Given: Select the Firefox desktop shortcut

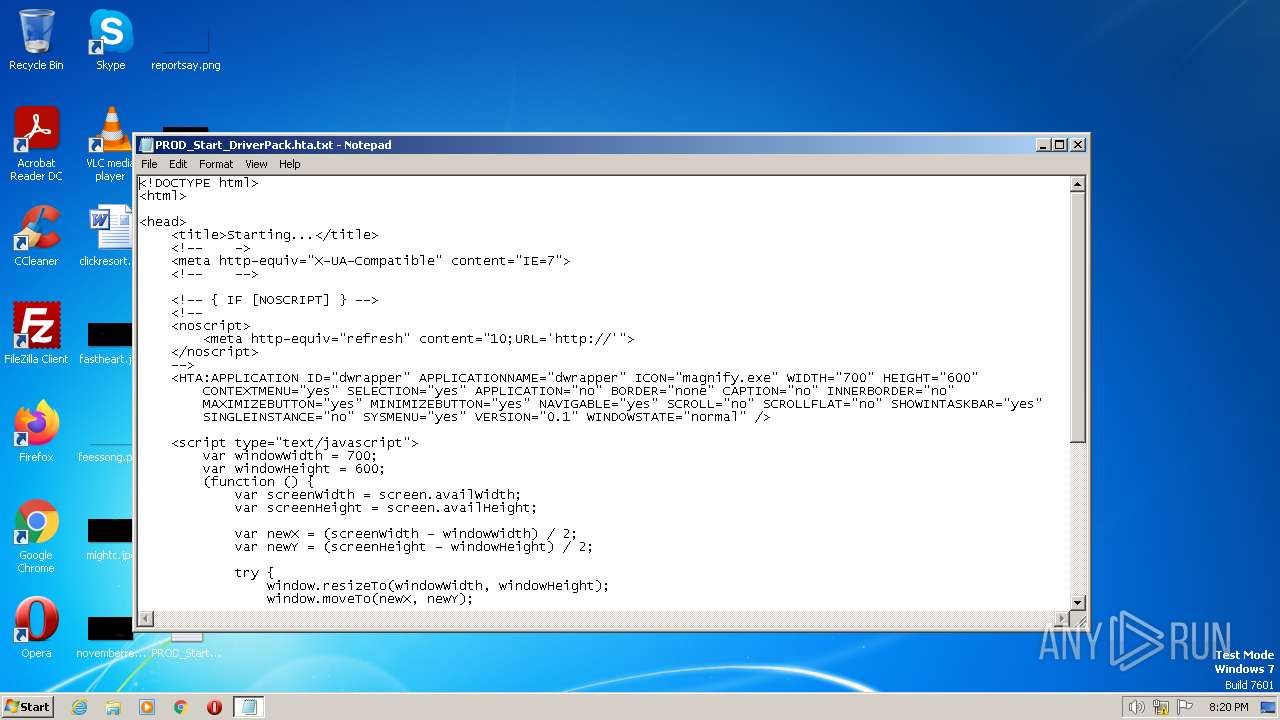Looking at the screenshot, I should 36,432.
